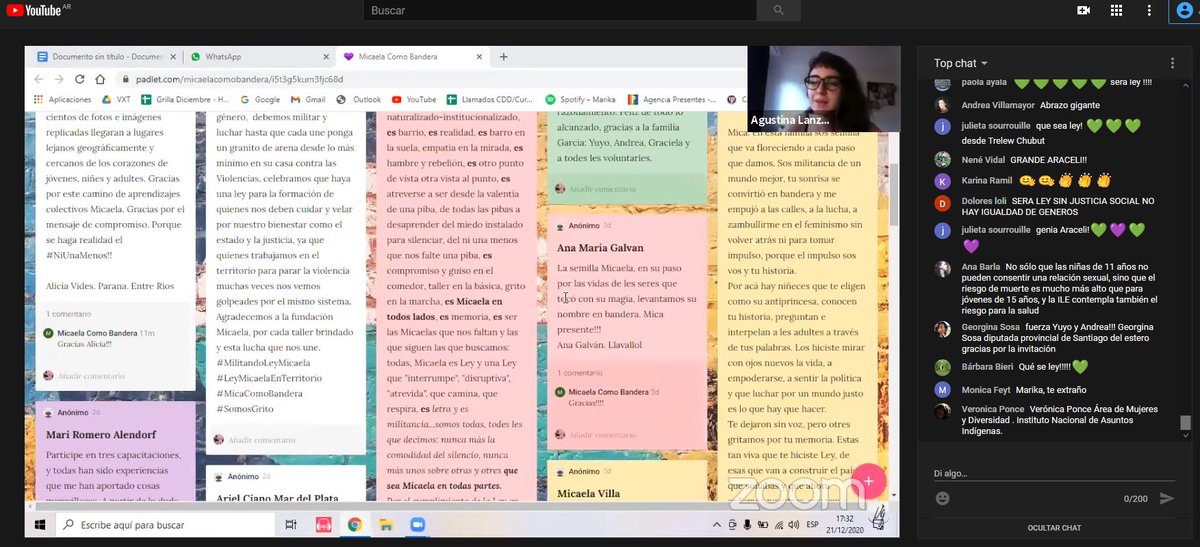Open the YouTube settings three-dot menu
This screenshot has width=1200, height=547.
(1150, 10)
